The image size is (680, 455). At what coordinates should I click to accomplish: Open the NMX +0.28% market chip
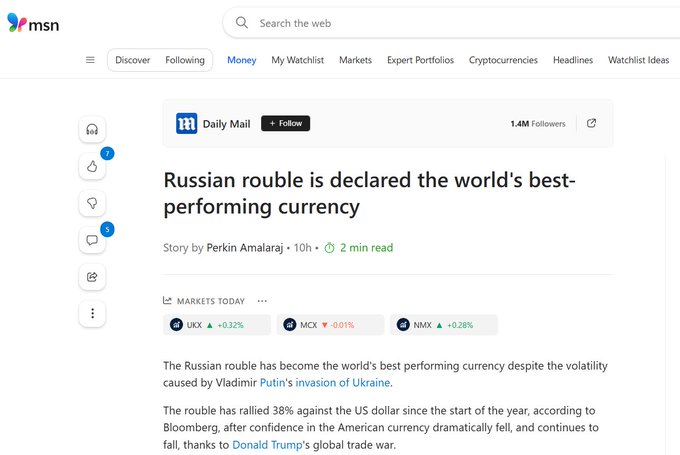pyautogui.click(x=444, y=324)
